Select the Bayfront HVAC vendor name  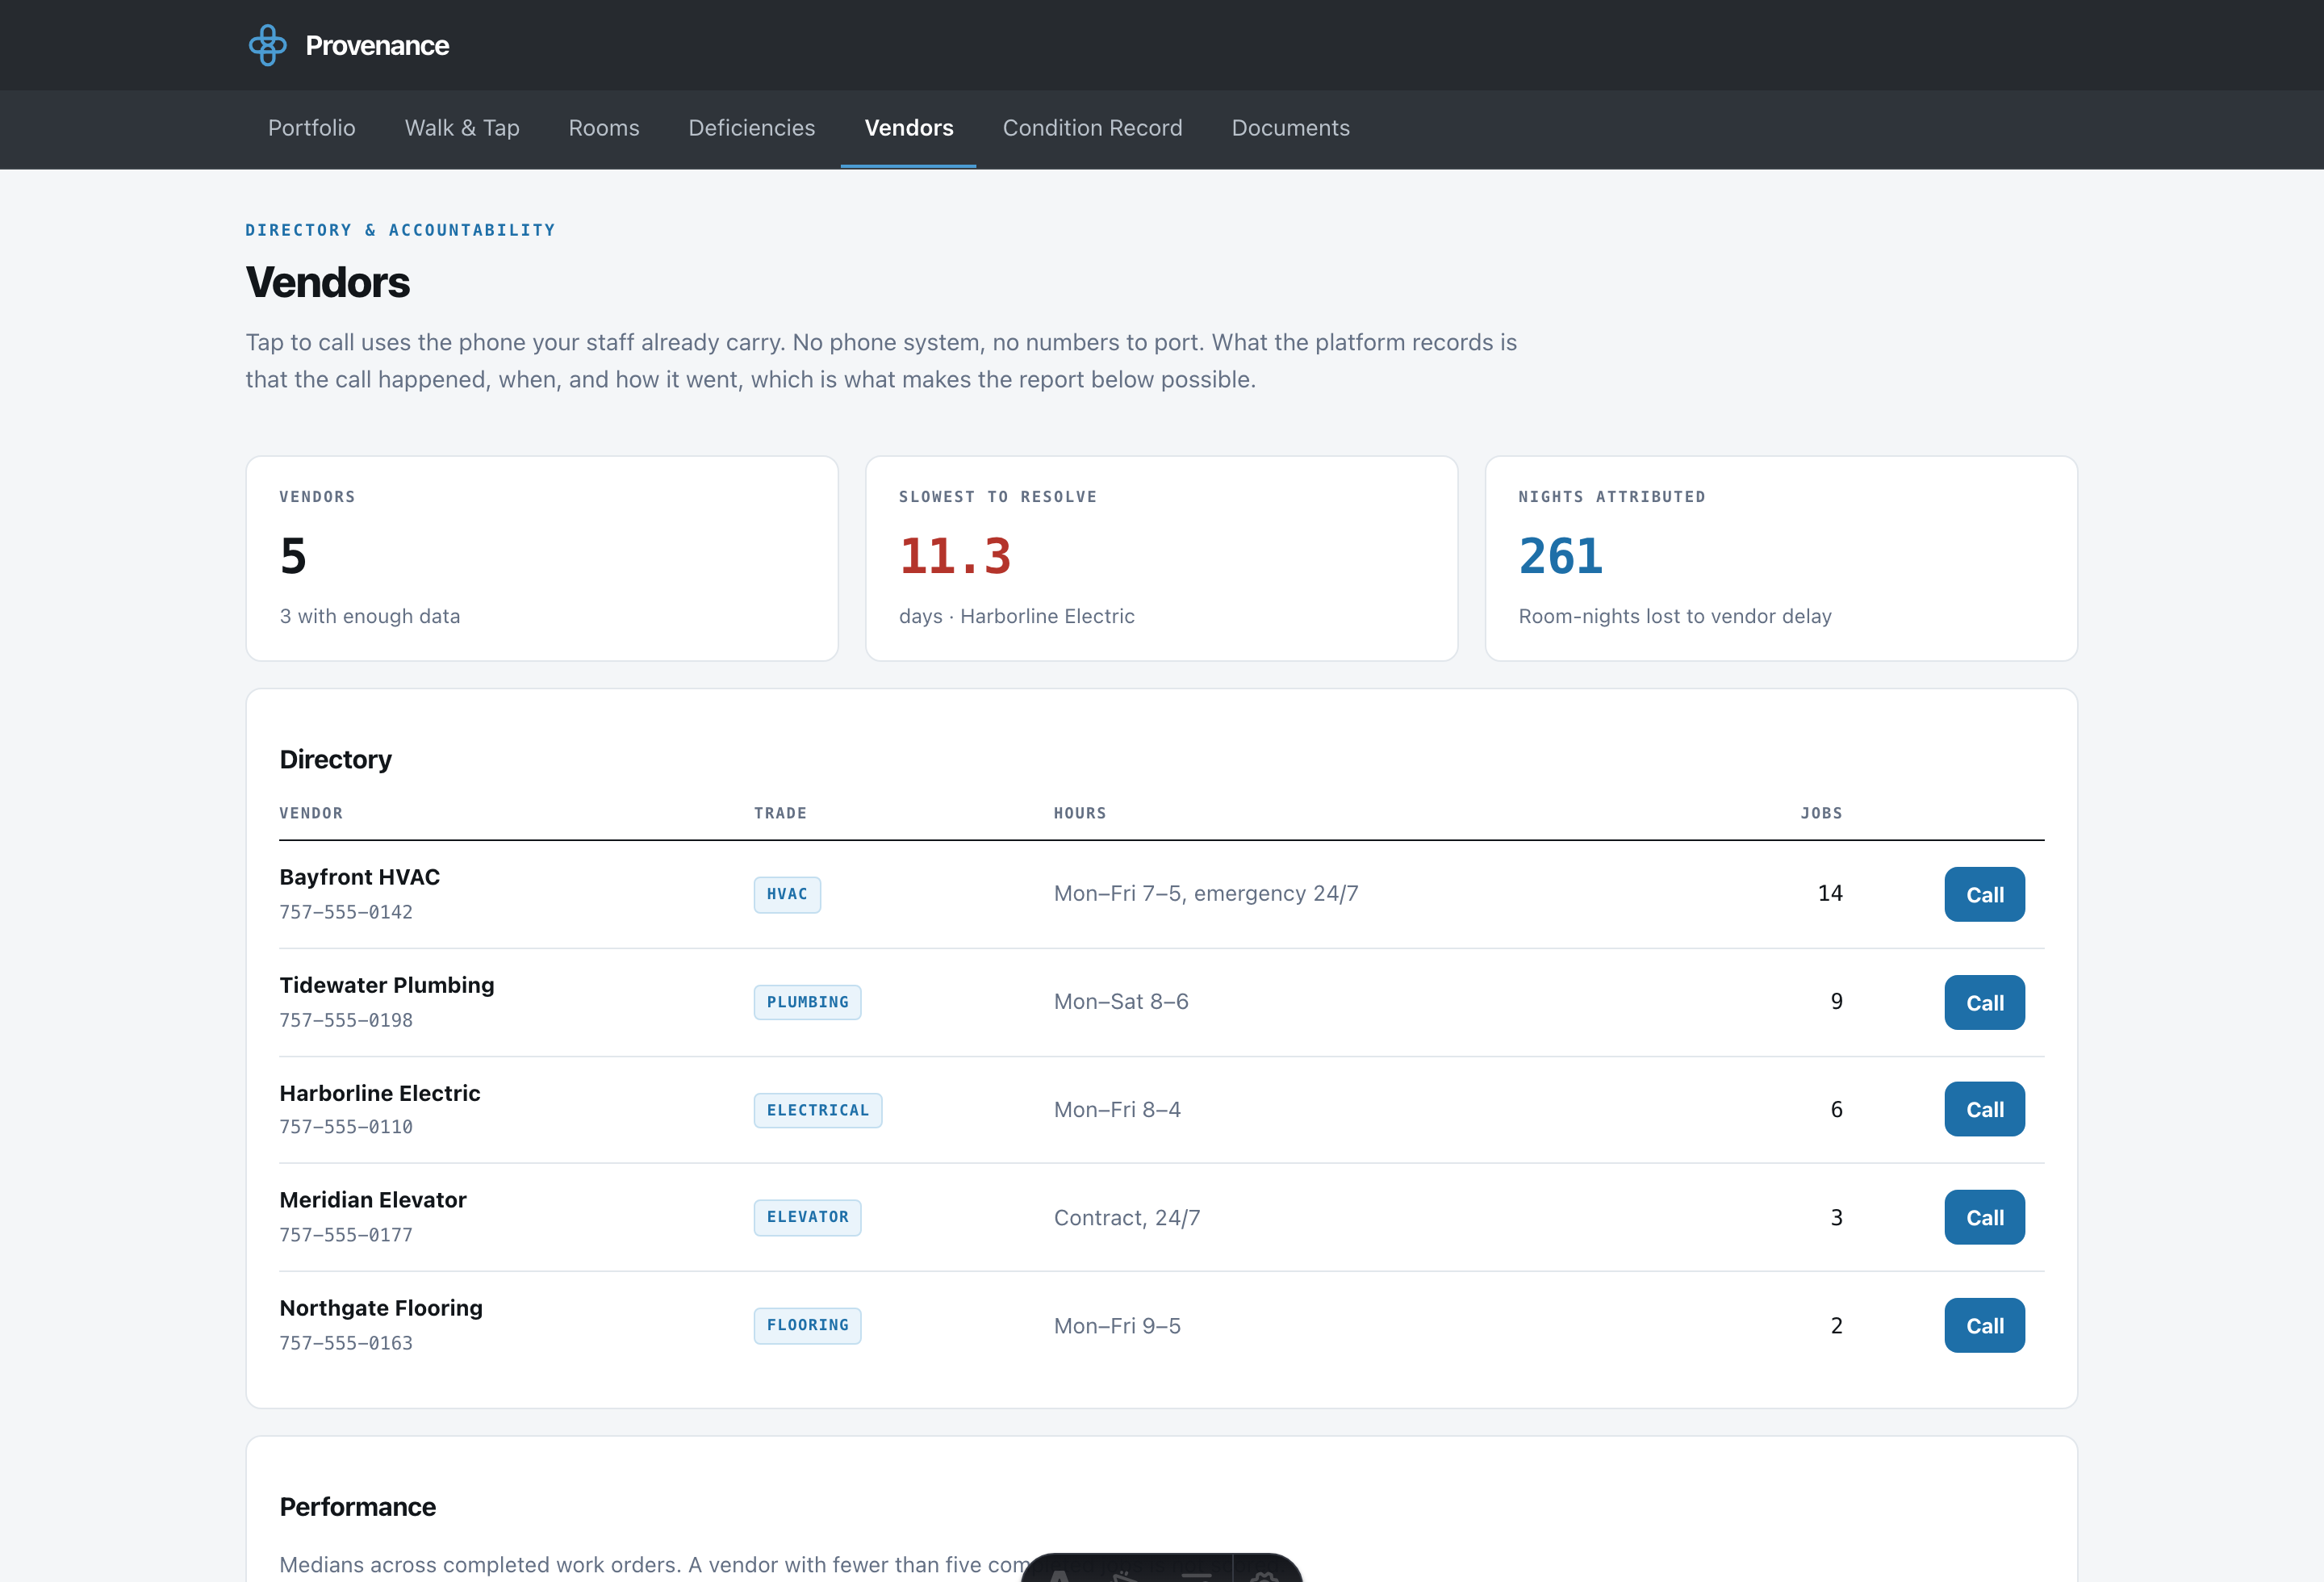[x=359, y=877]
